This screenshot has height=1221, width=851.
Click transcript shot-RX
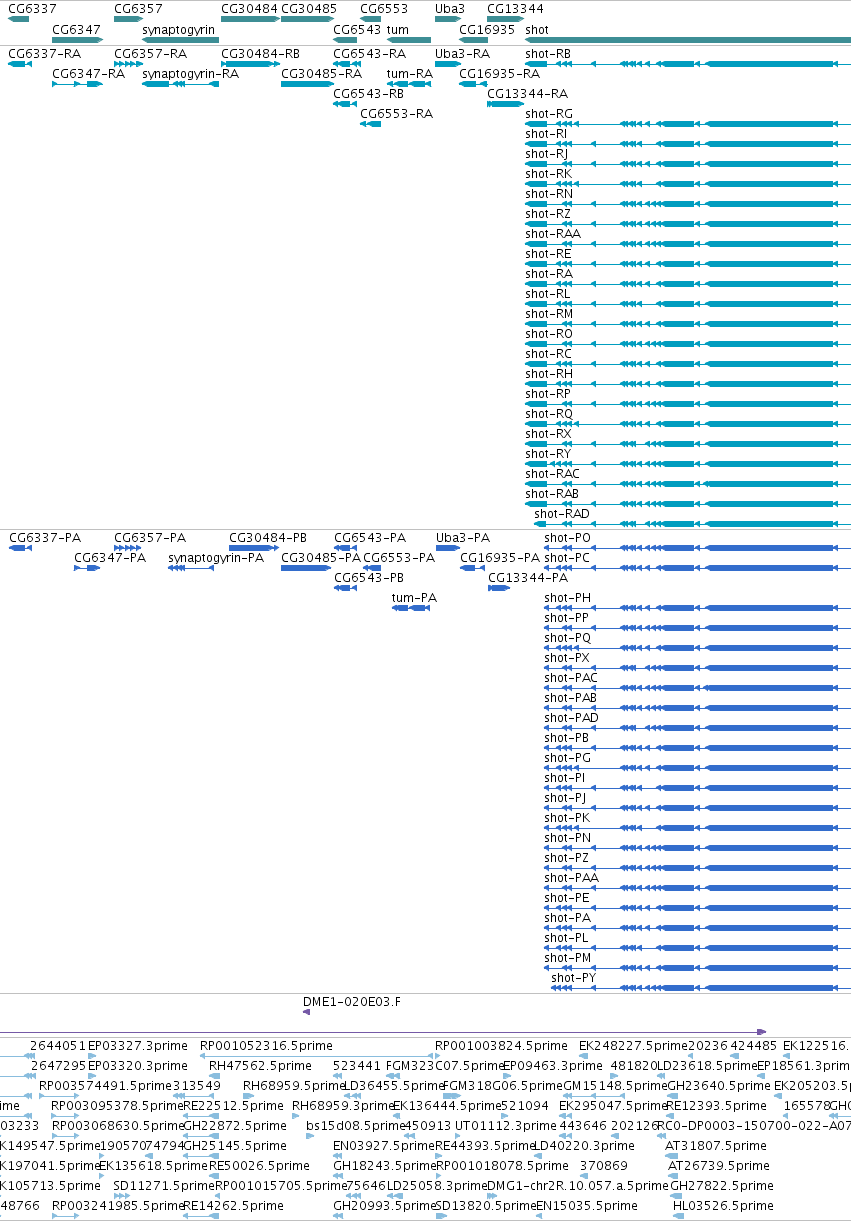click(x=548, y=433)
